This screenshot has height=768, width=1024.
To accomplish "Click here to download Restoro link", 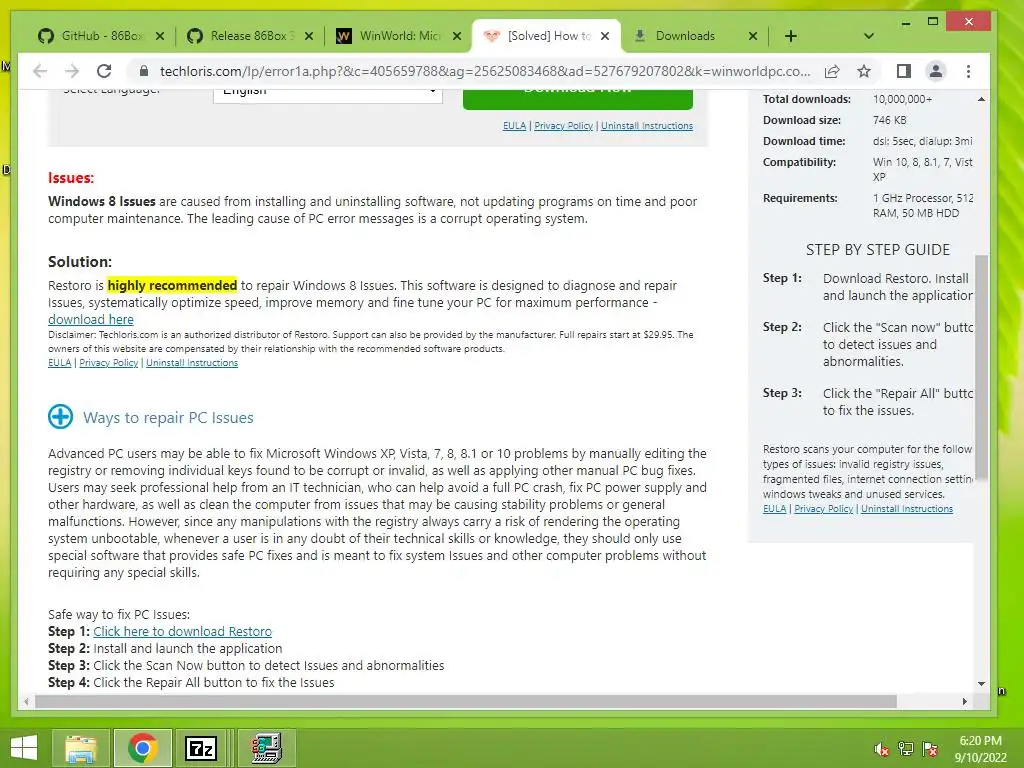I will (x=182, y=632).
